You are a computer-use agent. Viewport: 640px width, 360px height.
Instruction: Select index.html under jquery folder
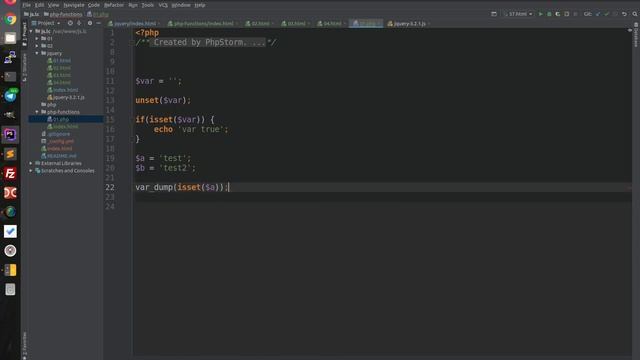pyautogui.click(x=62, y=90)
